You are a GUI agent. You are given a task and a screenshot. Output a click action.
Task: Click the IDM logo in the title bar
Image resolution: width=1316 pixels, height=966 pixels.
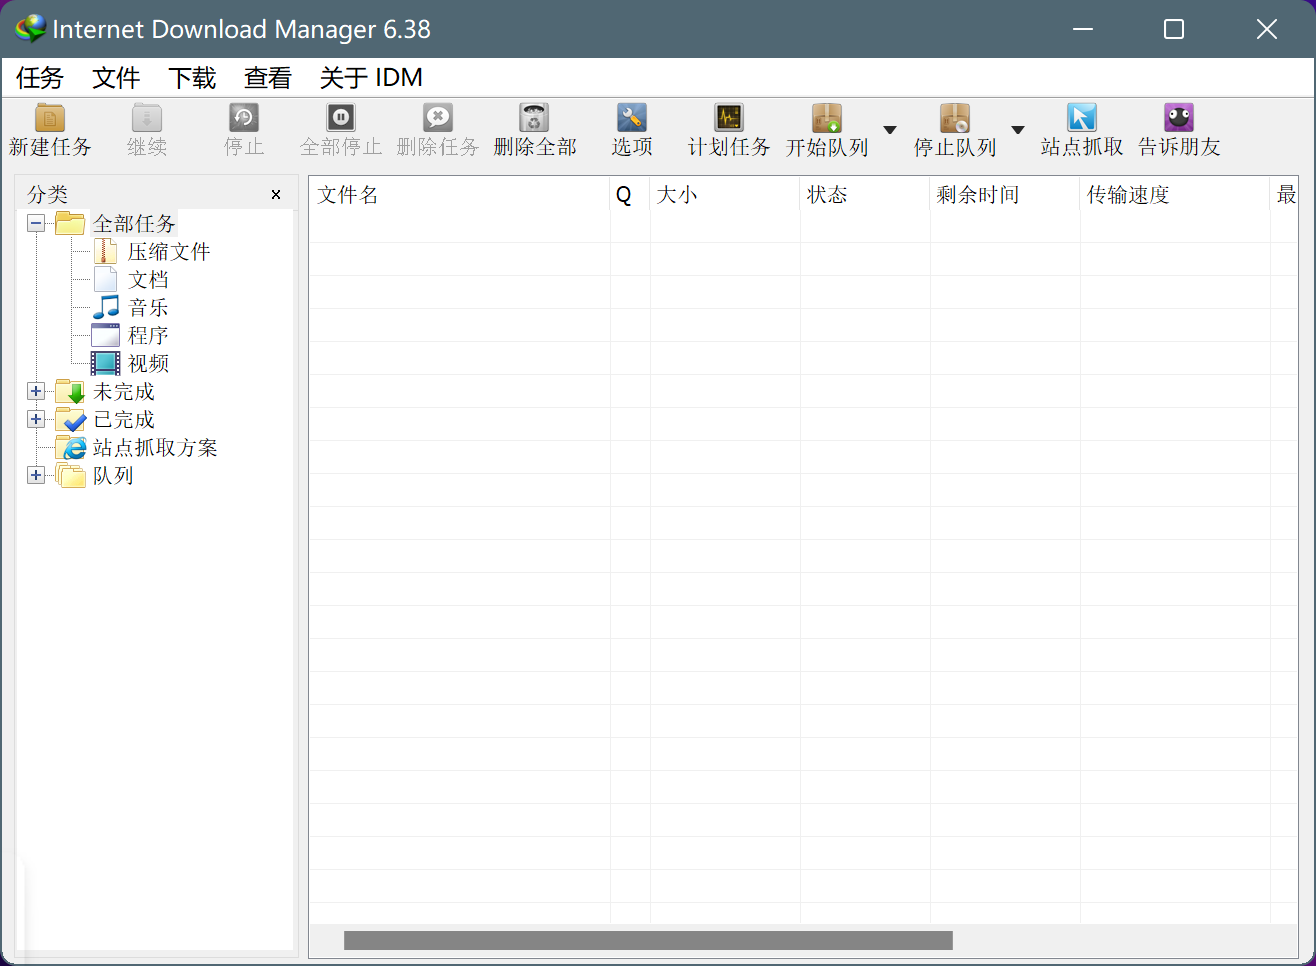tap(31, 29)
